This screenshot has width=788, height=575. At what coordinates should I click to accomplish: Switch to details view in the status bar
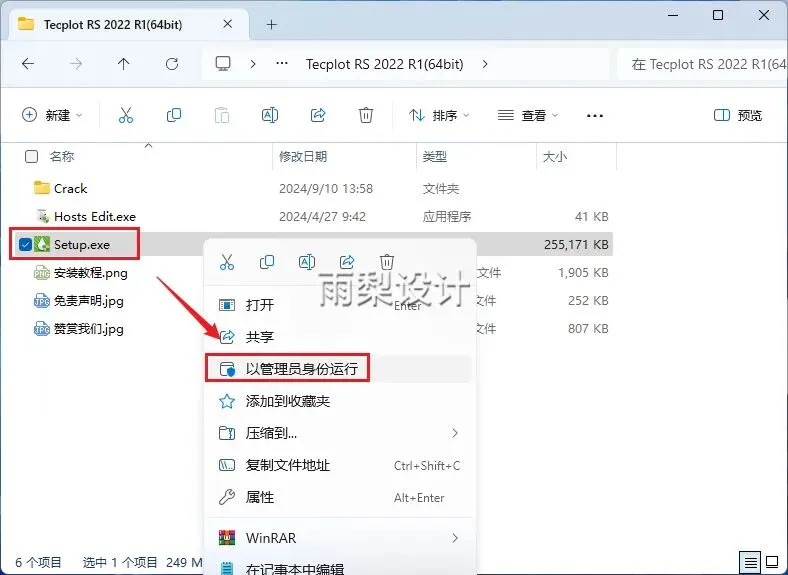click(750, 562)
